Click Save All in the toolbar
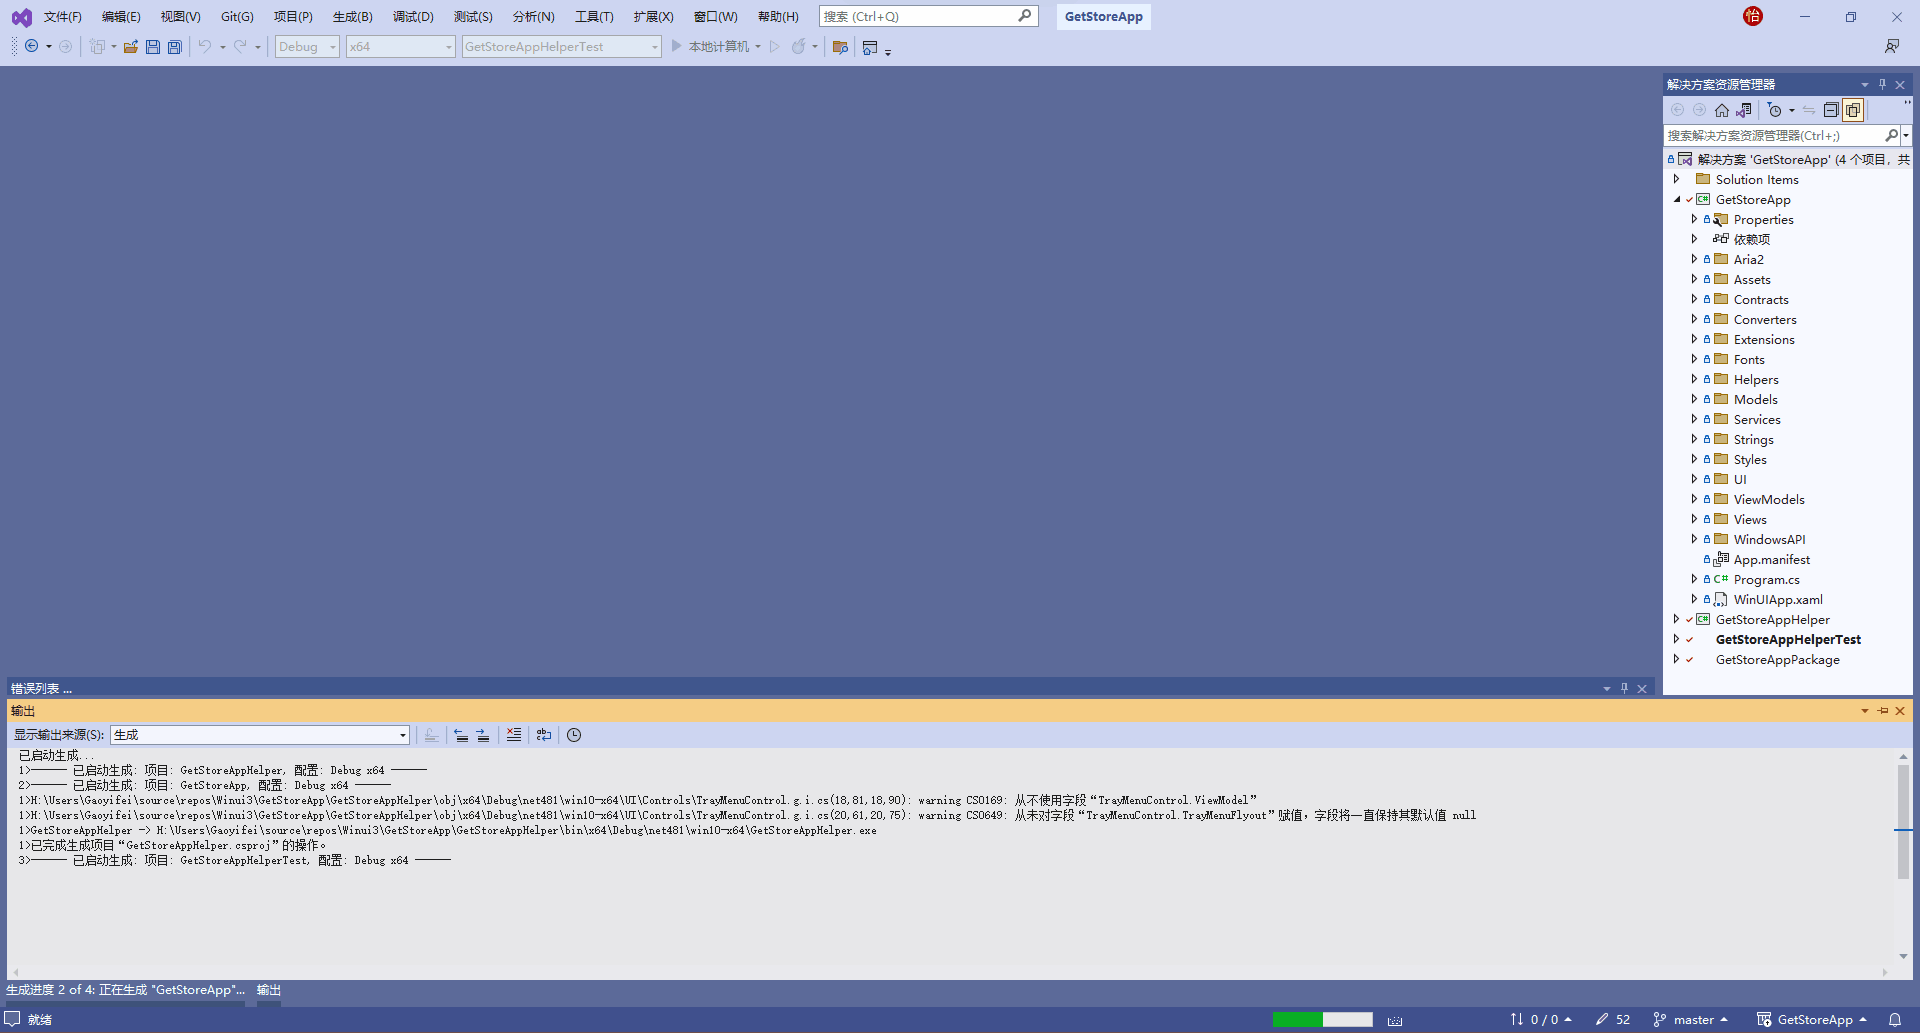 (x=175, y=47)
